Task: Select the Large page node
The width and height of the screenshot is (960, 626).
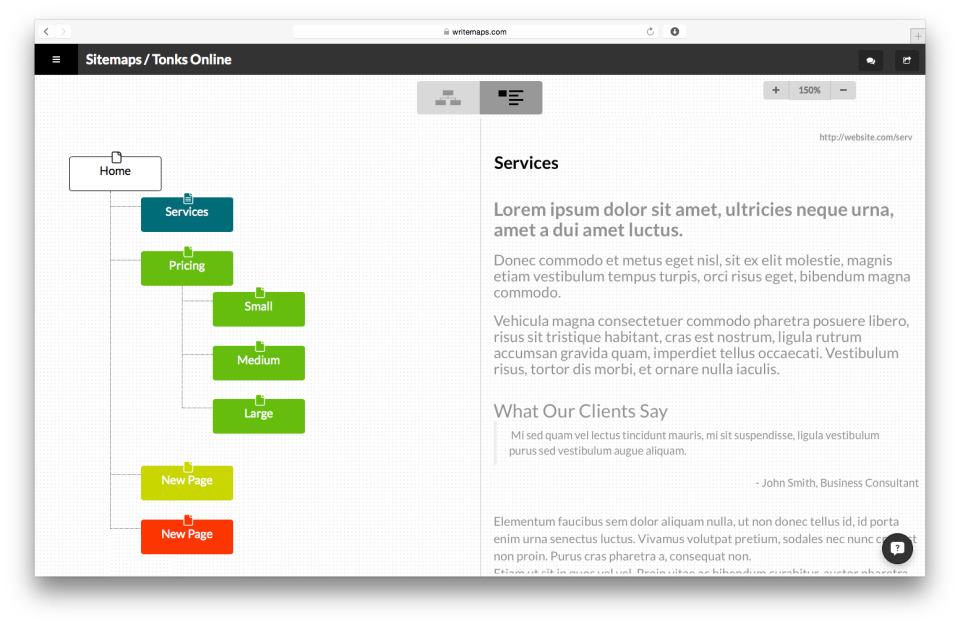Action: tap(258, 416)
